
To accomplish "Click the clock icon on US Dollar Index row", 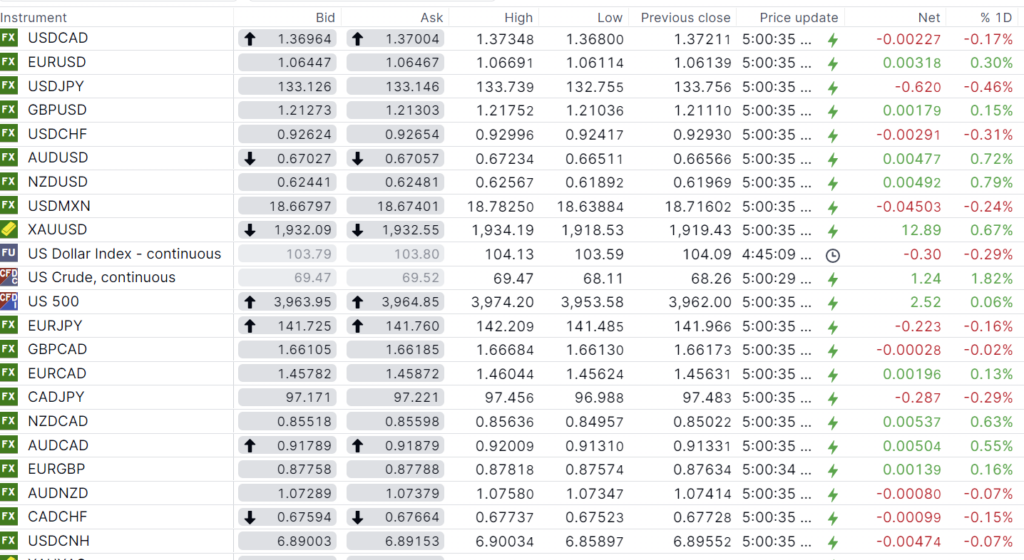I will click(x=832, y=255).
